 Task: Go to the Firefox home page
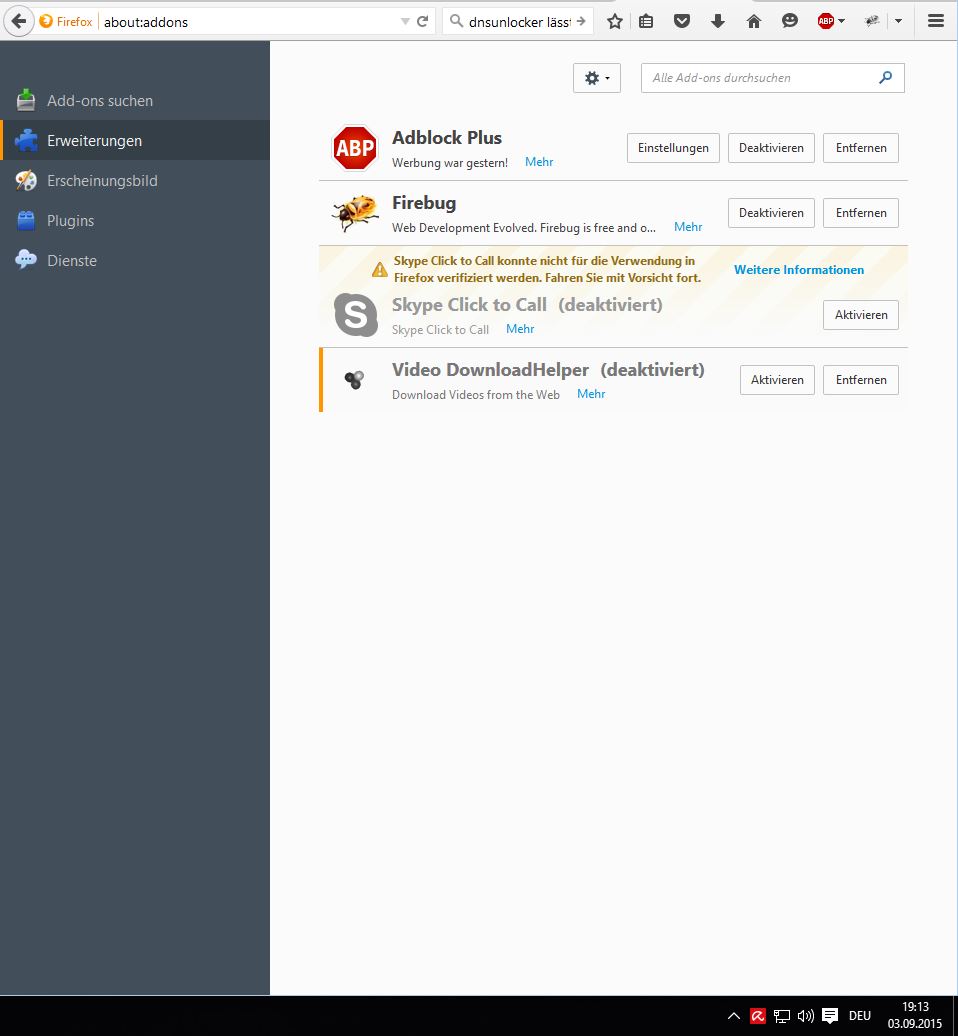tap(754, 22)
